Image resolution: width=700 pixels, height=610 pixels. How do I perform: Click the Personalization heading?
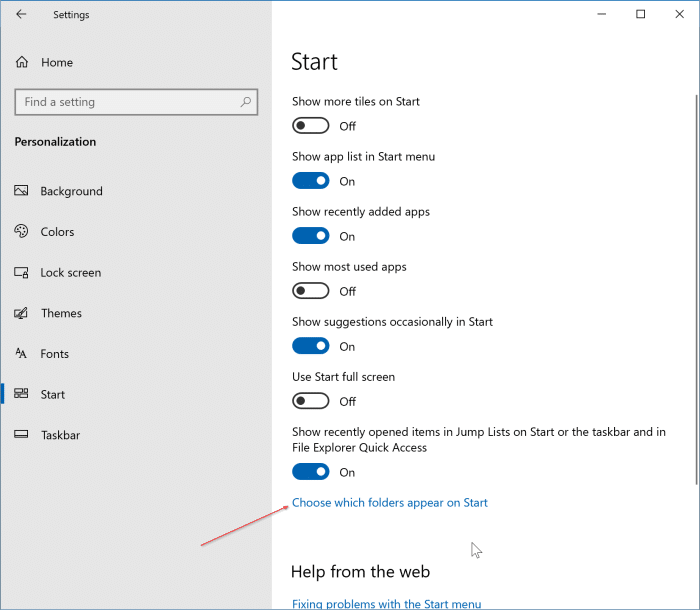click(55, 142)
